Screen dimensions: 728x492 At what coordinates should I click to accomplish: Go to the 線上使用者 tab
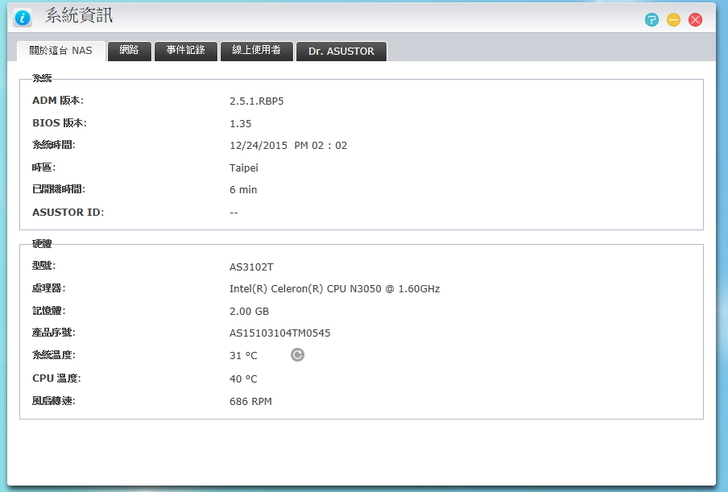257,51
